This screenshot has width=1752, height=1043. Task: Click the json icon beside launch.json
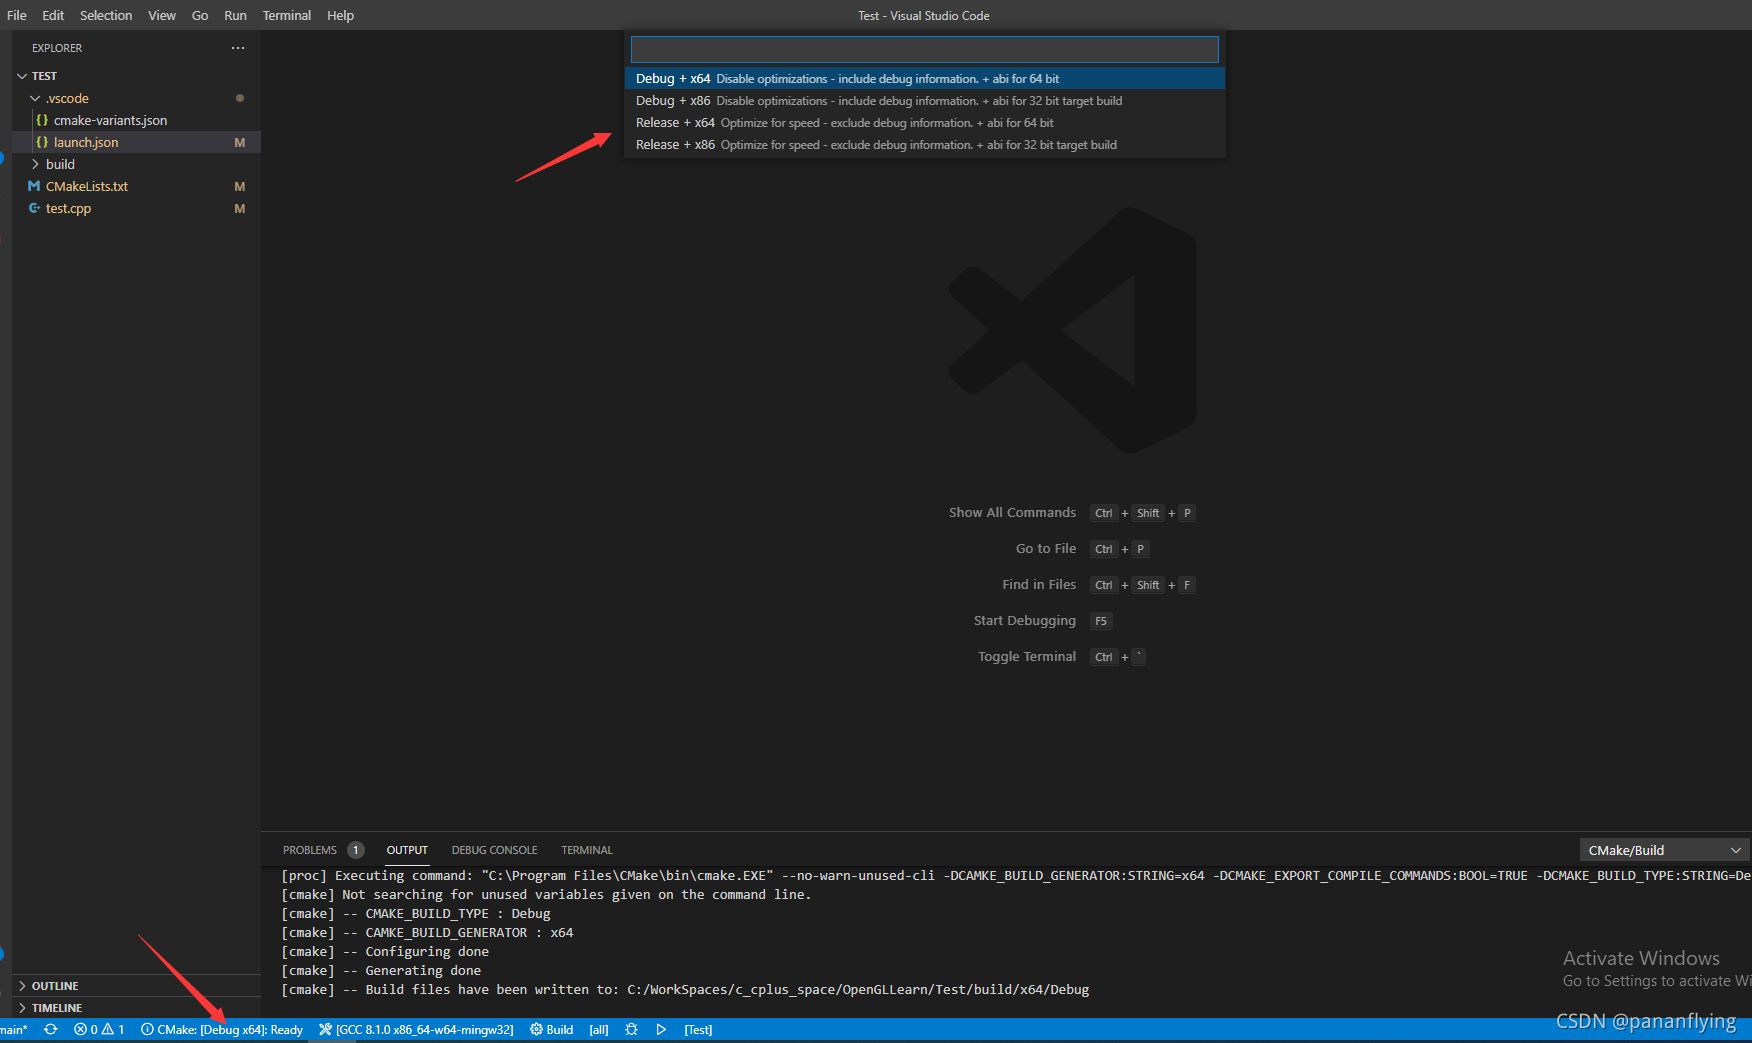pos(42,142)
